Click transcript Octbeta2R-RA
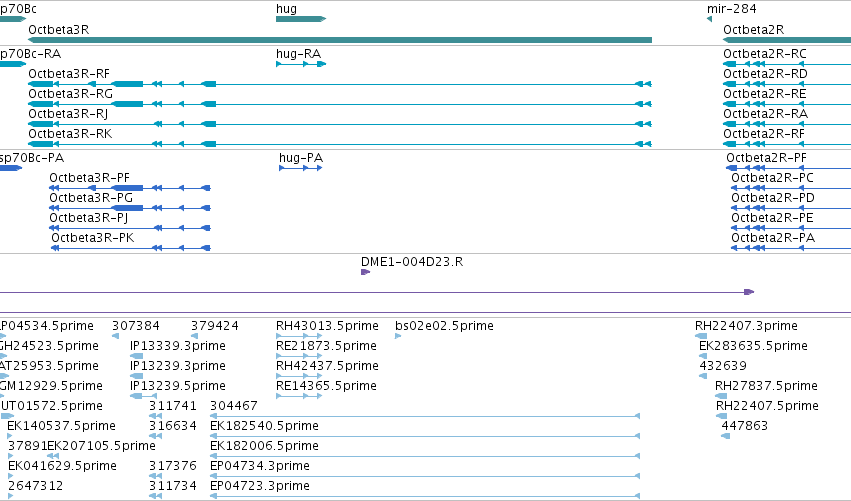This screenshot has width=851, height=501. coord(765,114)
